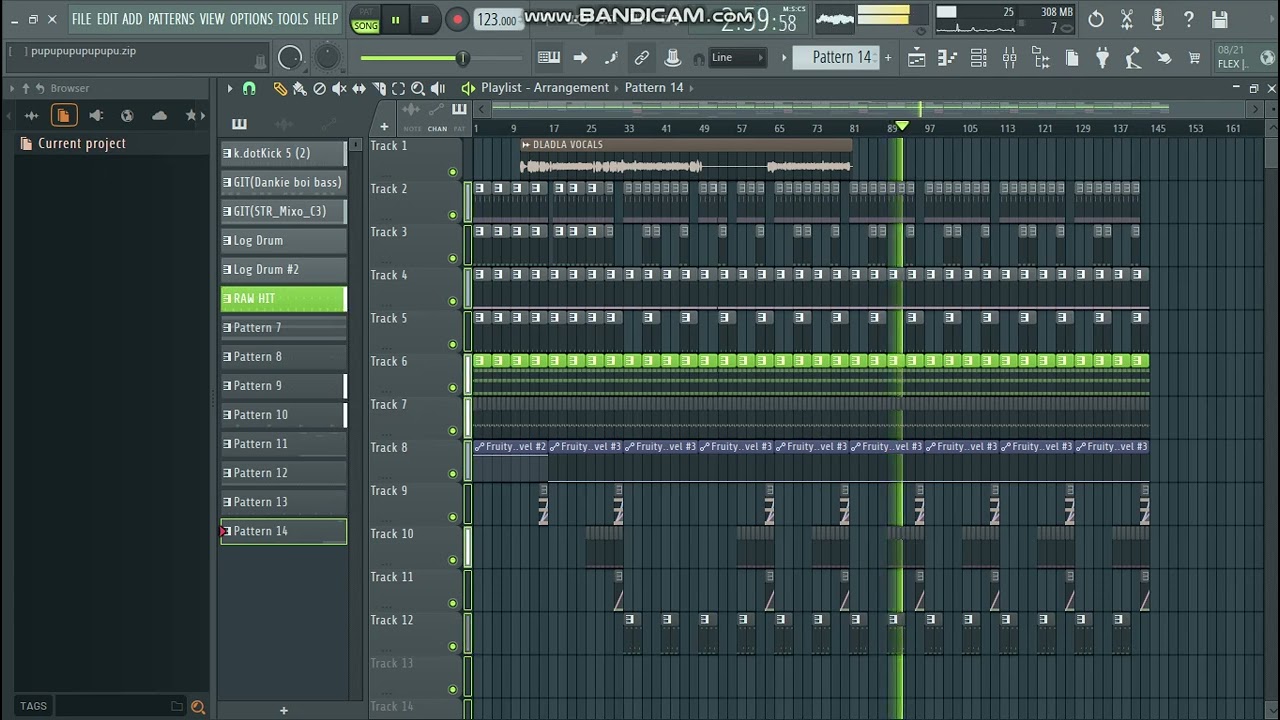This screenshot has height=720, width=1280.
Task: Select RAW HIT in pattern picker
Action: [x=283, y=298]
